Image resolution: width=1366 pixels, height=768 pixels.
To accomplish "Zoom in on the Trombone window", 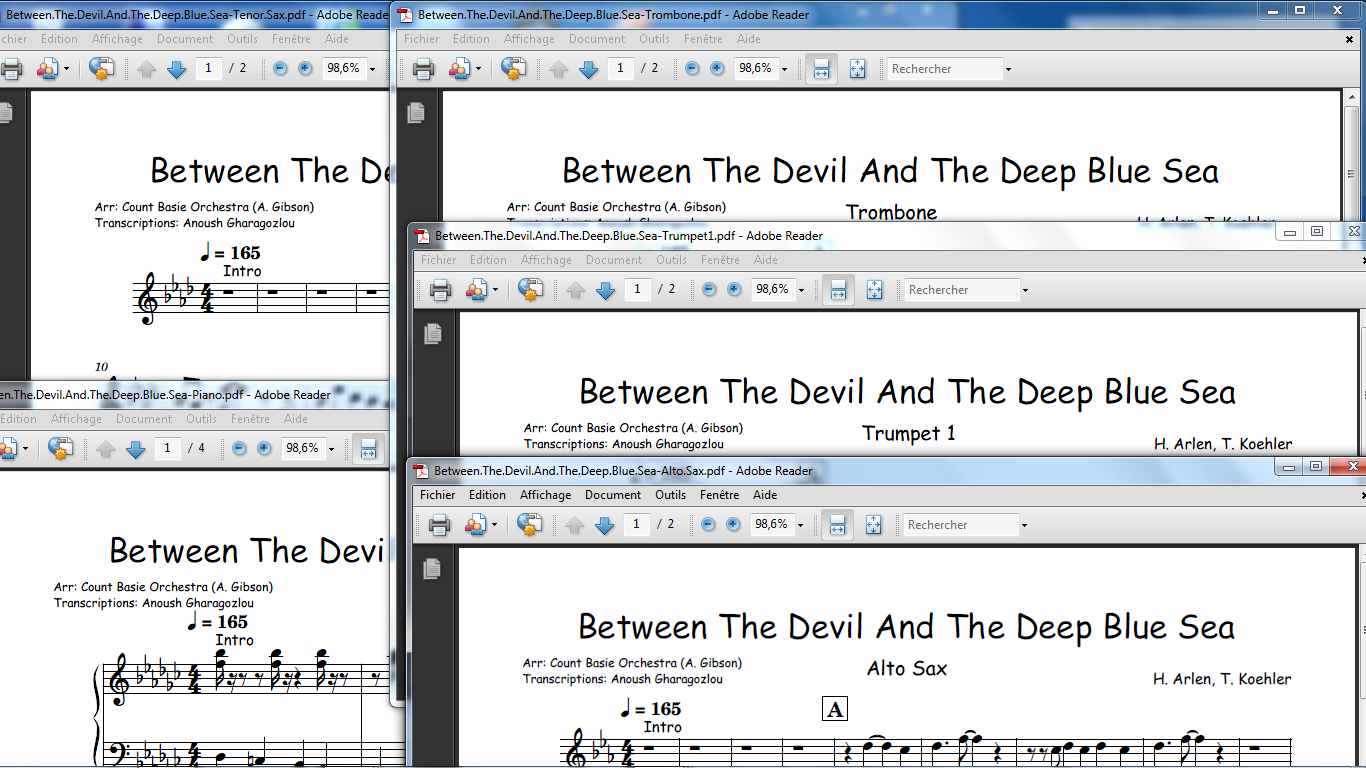I will tap(717, 69).
